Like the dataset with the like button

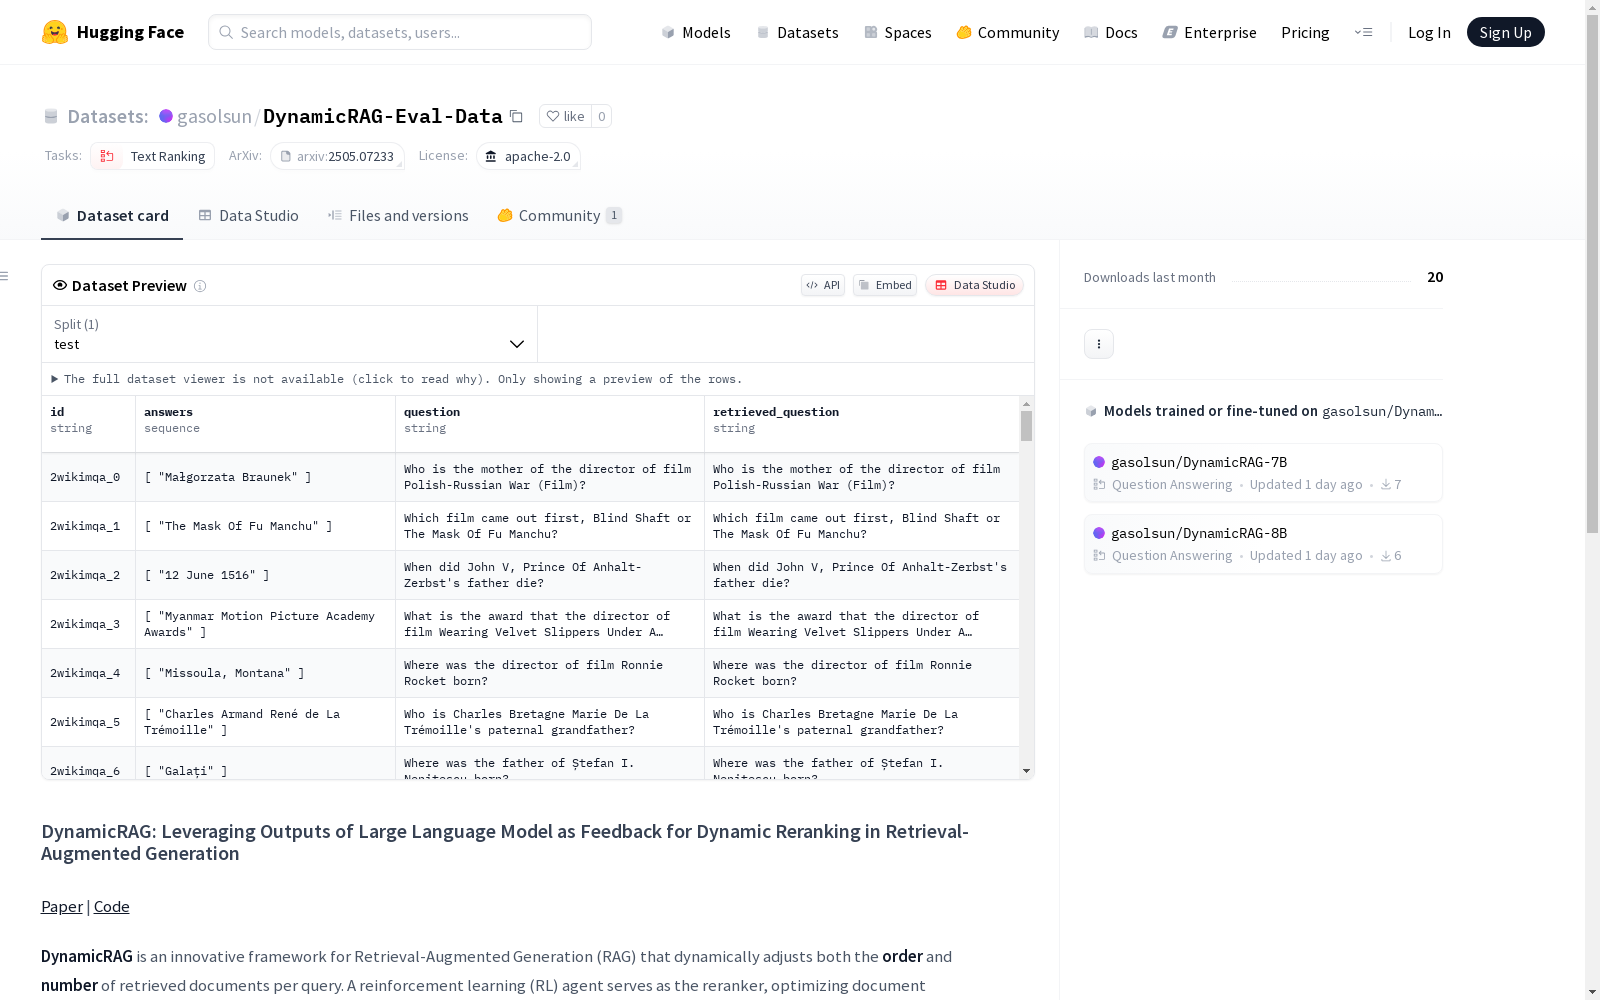565,116
